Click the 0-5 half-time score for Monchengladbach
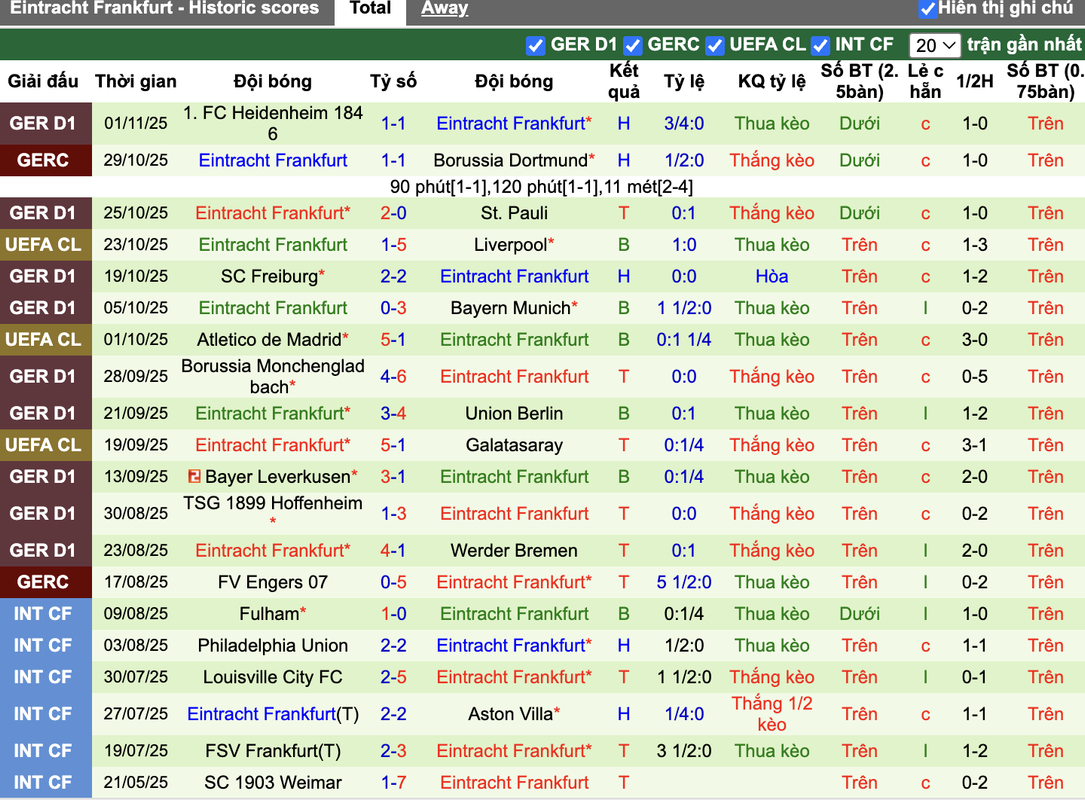 point(974,376)
